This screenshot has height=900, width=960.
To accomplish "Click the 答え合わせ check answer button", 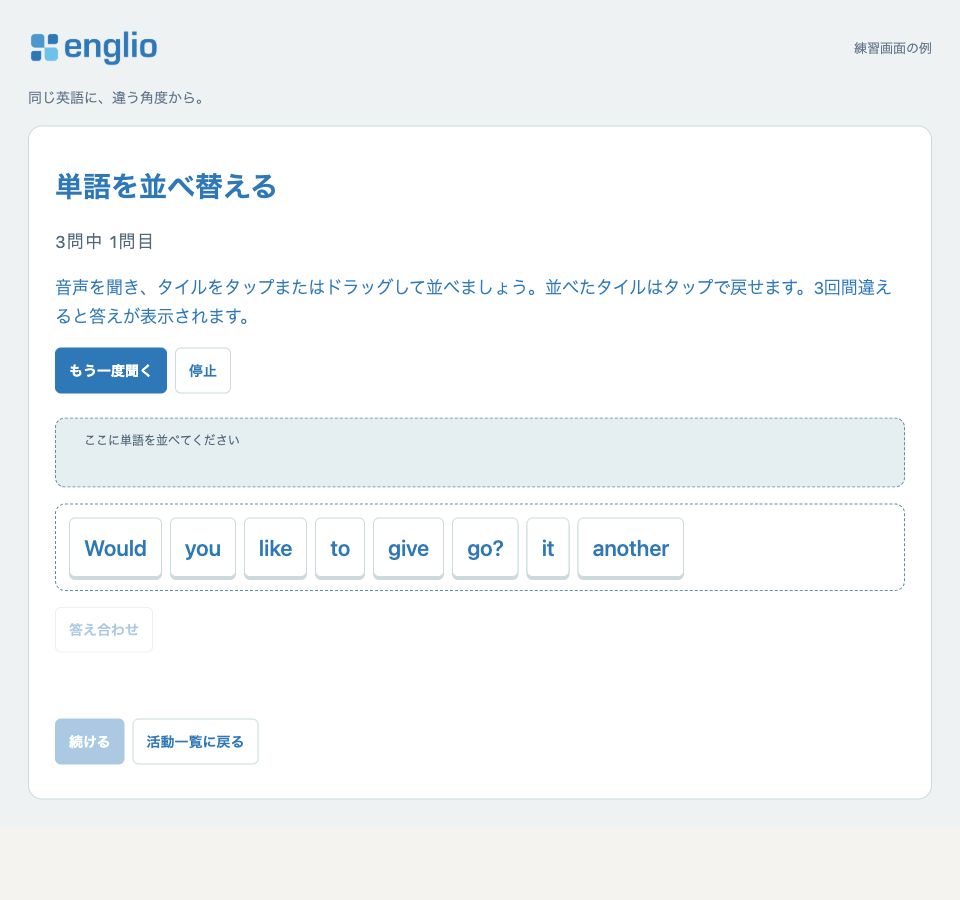I will [104, 629].
